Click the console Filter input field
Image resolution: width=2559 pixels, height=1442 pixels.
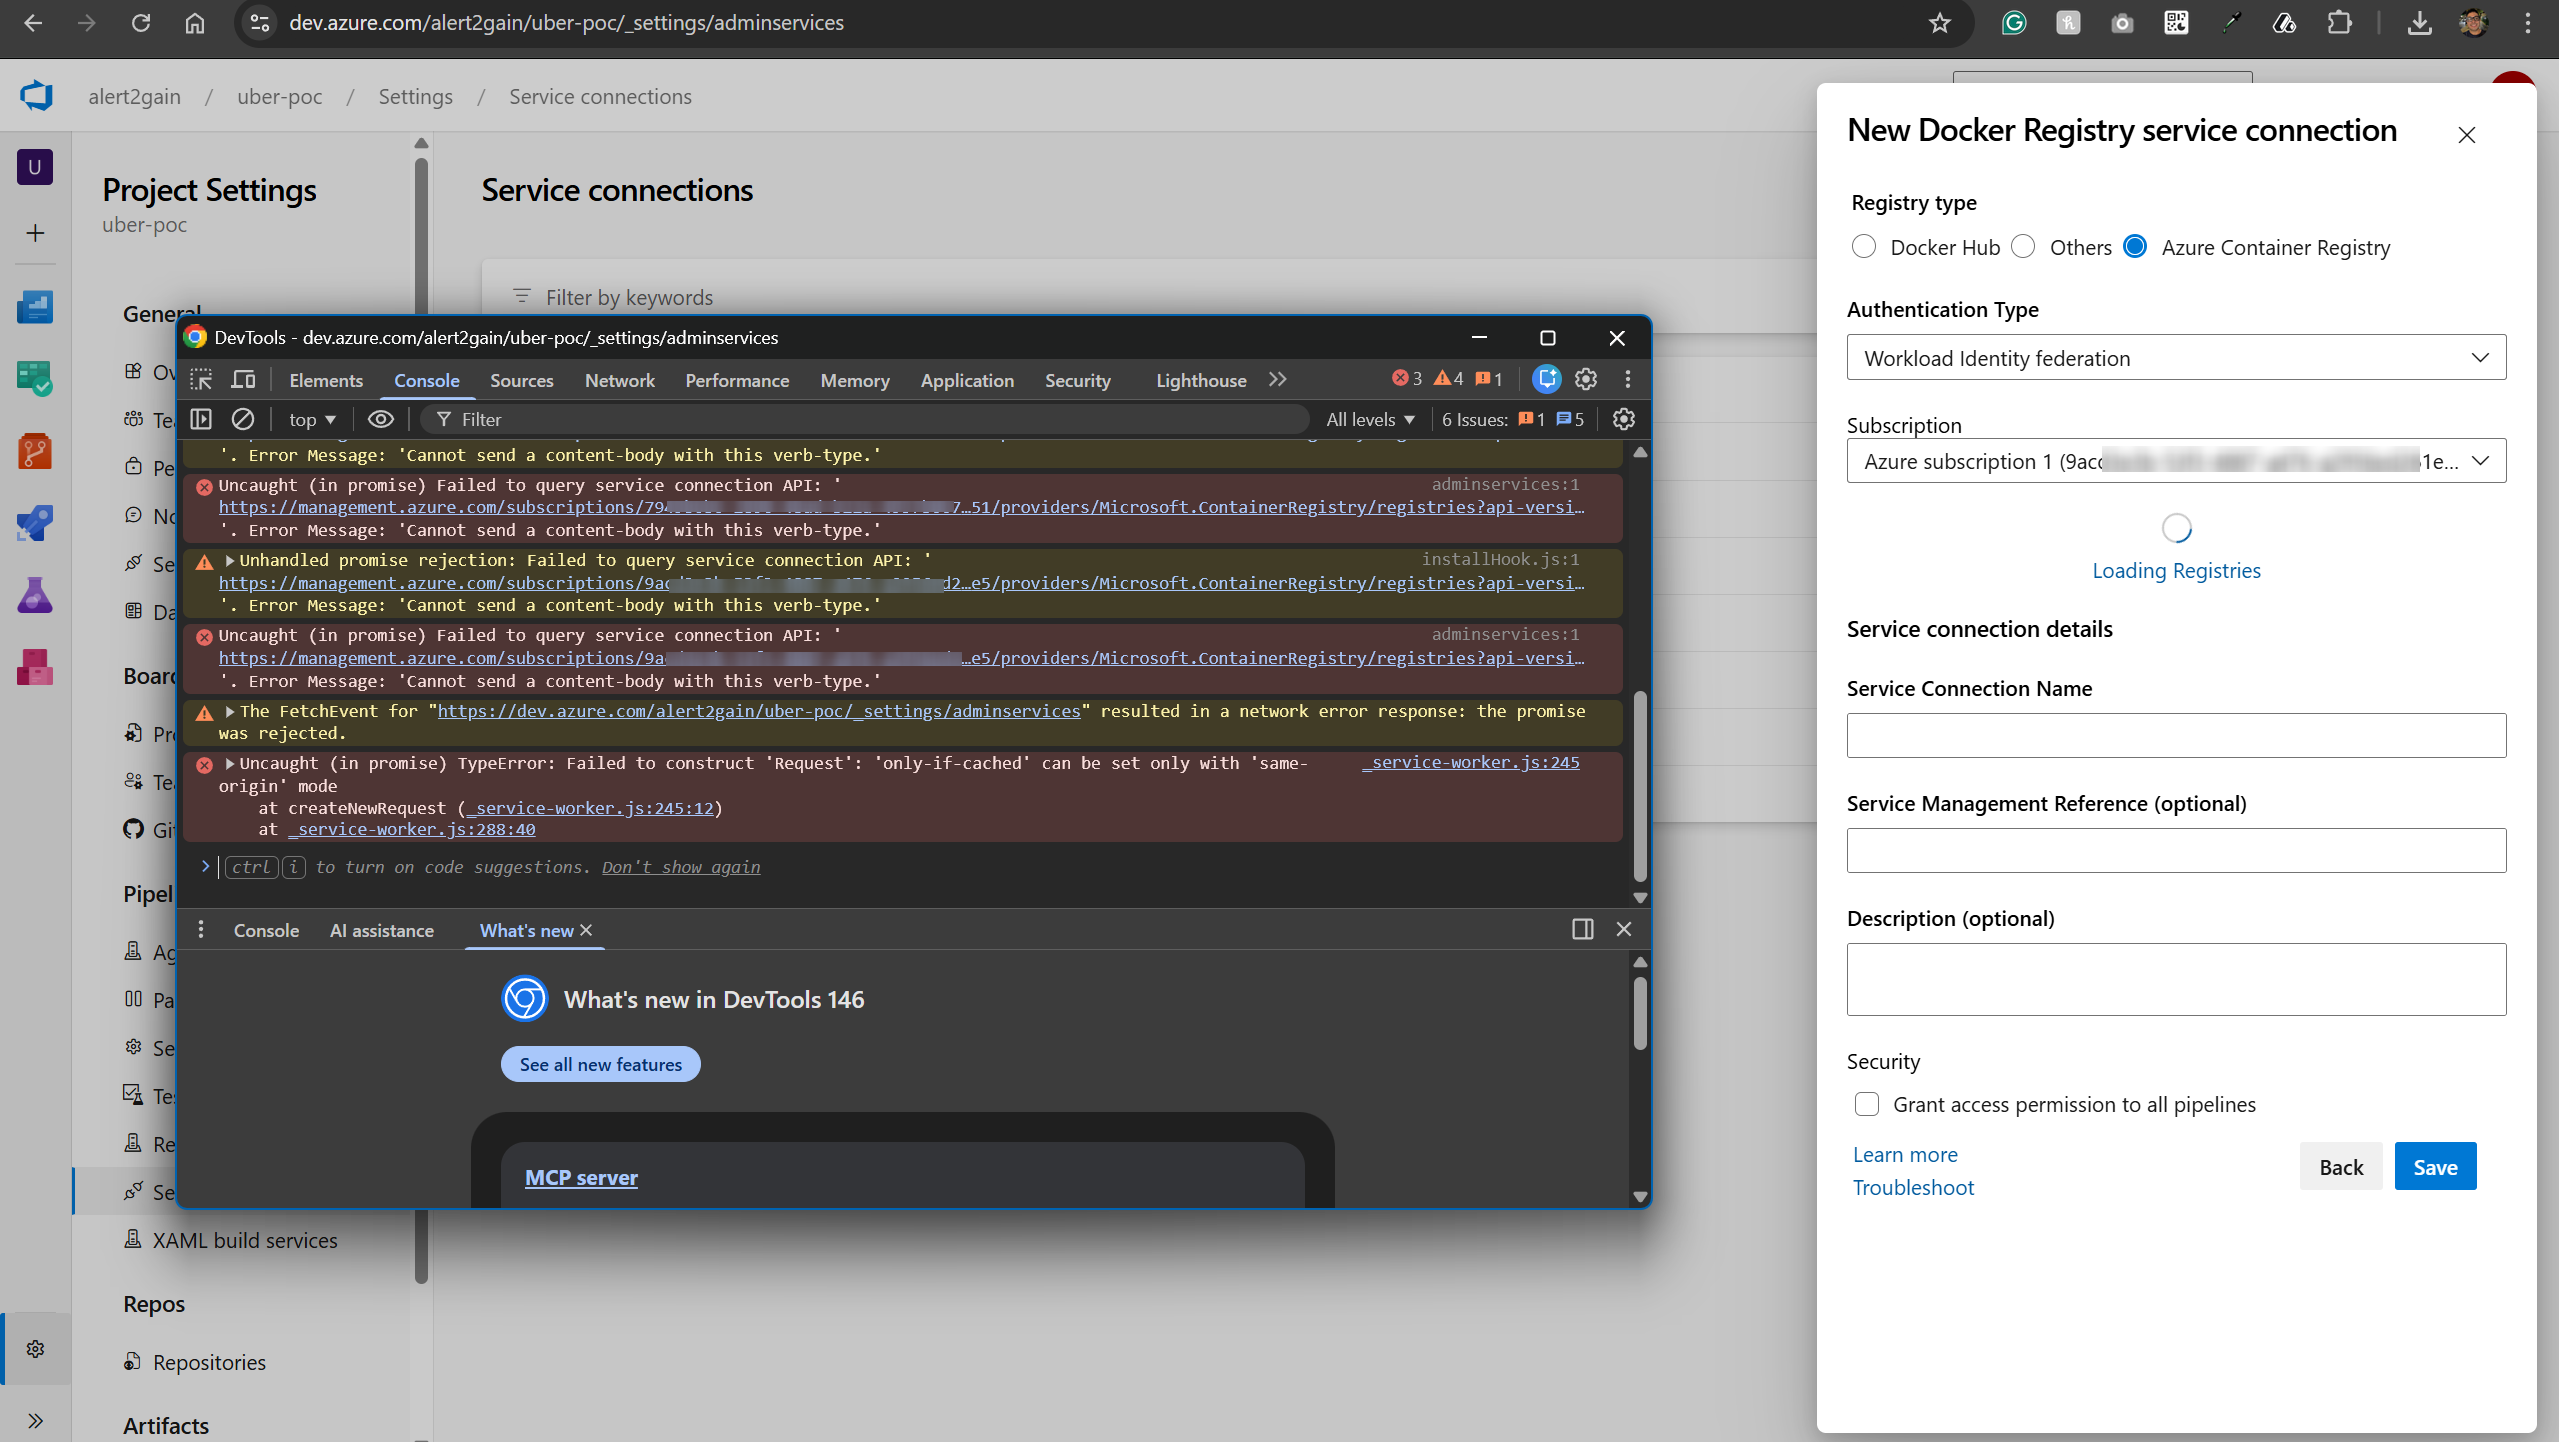(865, 420)
